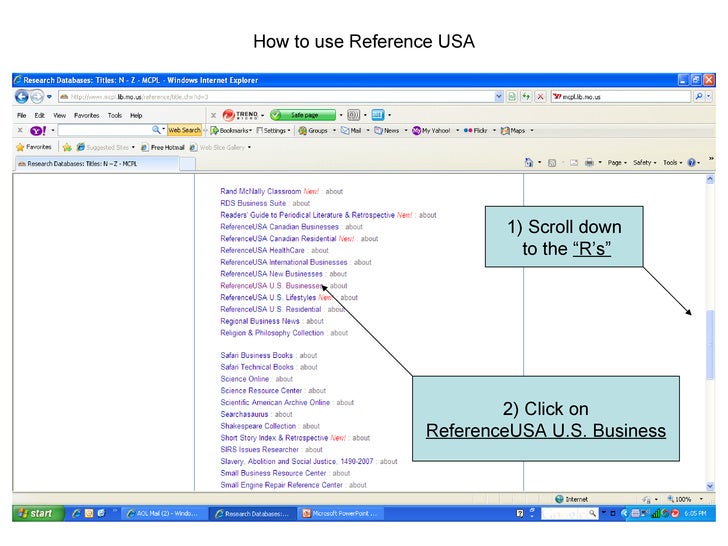Click the Compatibility View icon in address bar
The width and height of the screenshot is (728, 546).
pyautogui.click(x=512, y=97)
